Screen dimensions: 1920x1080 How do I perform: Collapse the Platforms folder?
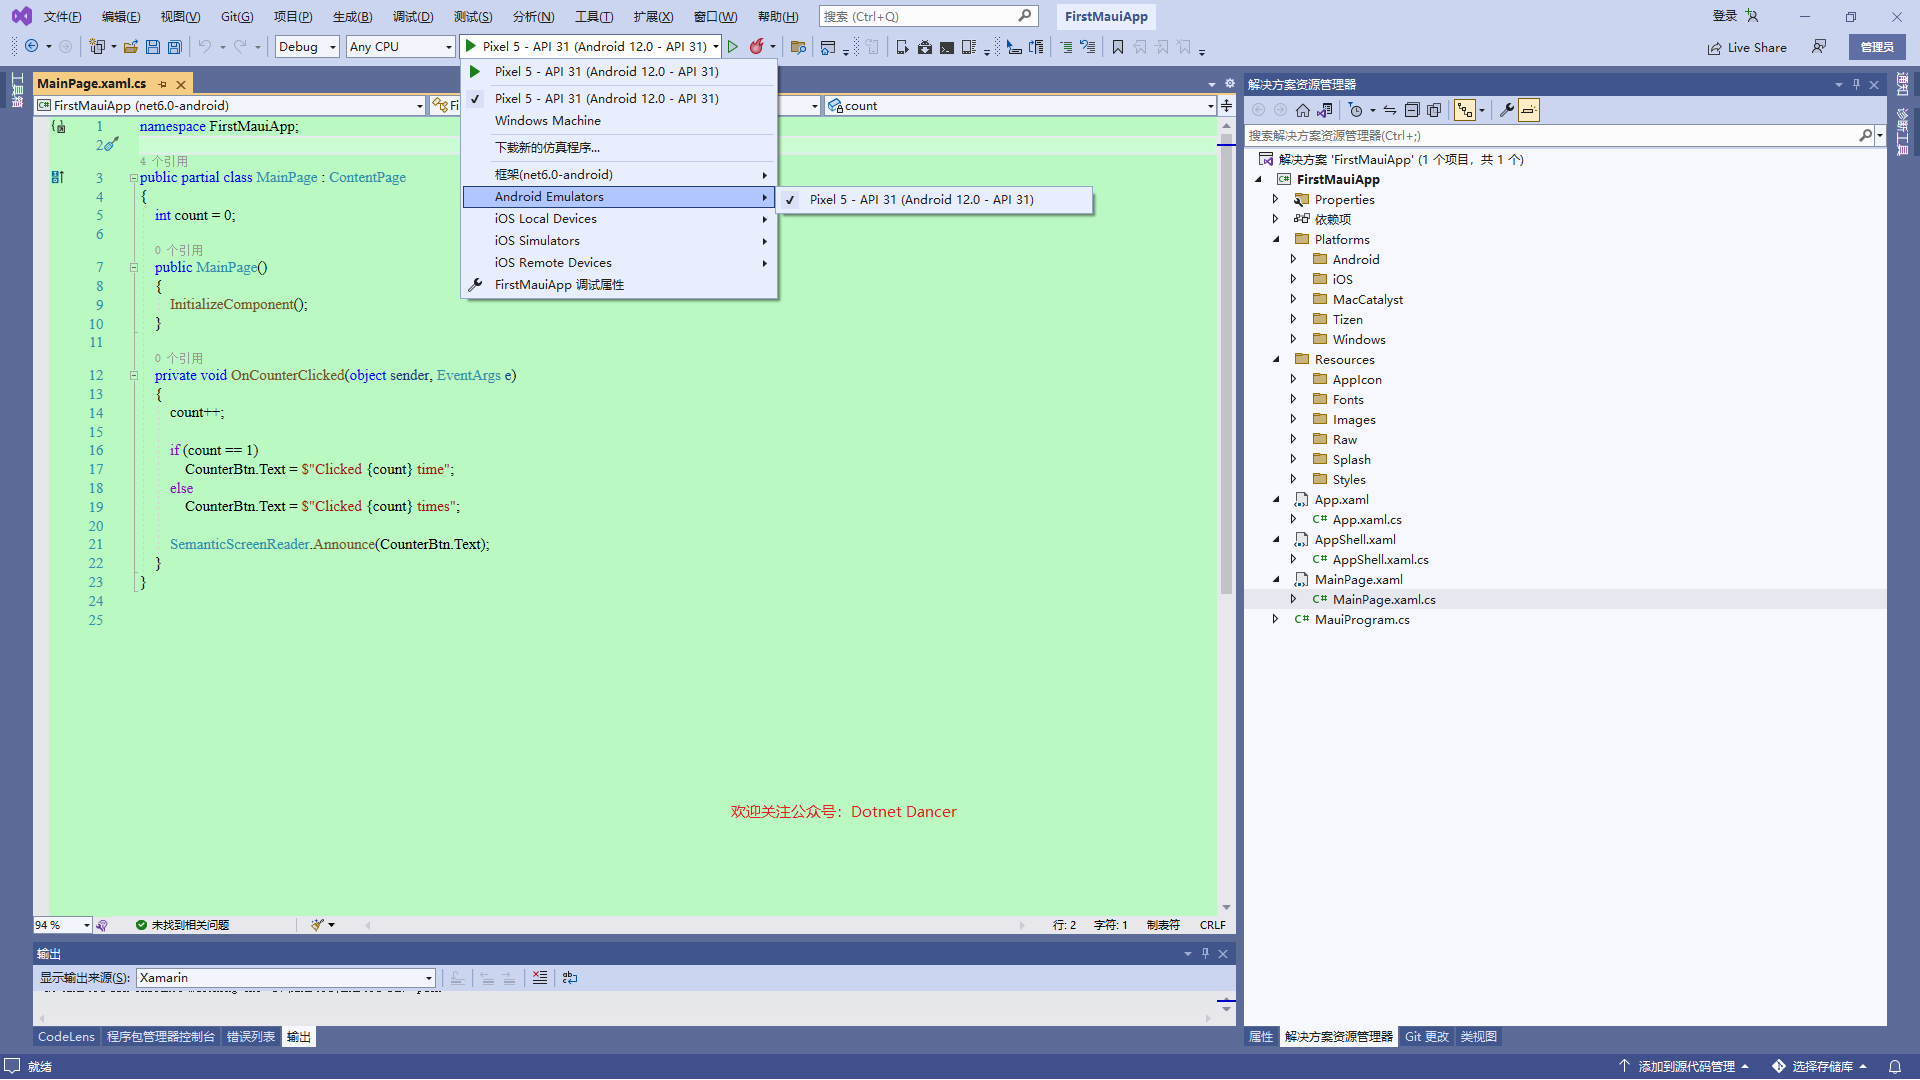click(1275, 240)
